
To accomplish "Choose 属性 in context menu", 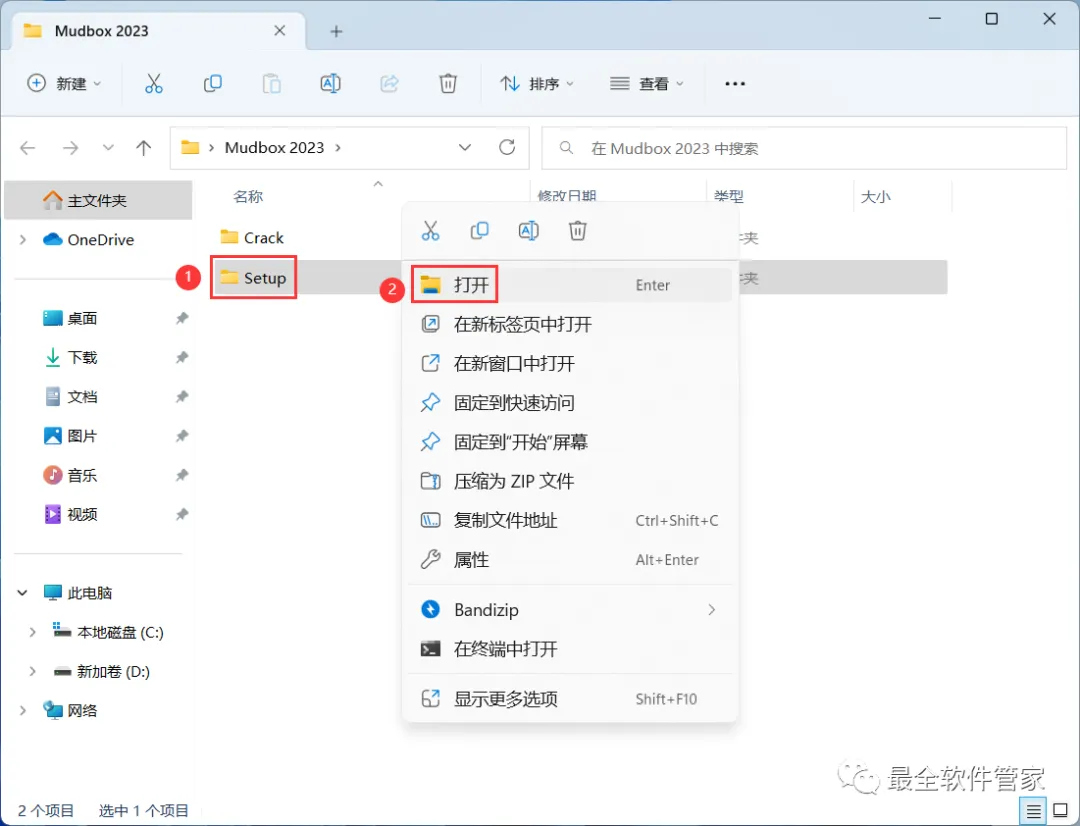I will (570, 559).
